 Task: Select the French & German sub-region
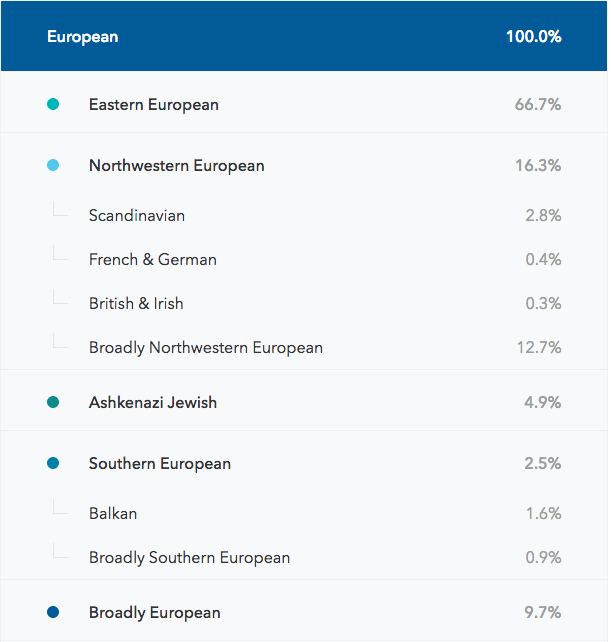click(x=304, y=260)
